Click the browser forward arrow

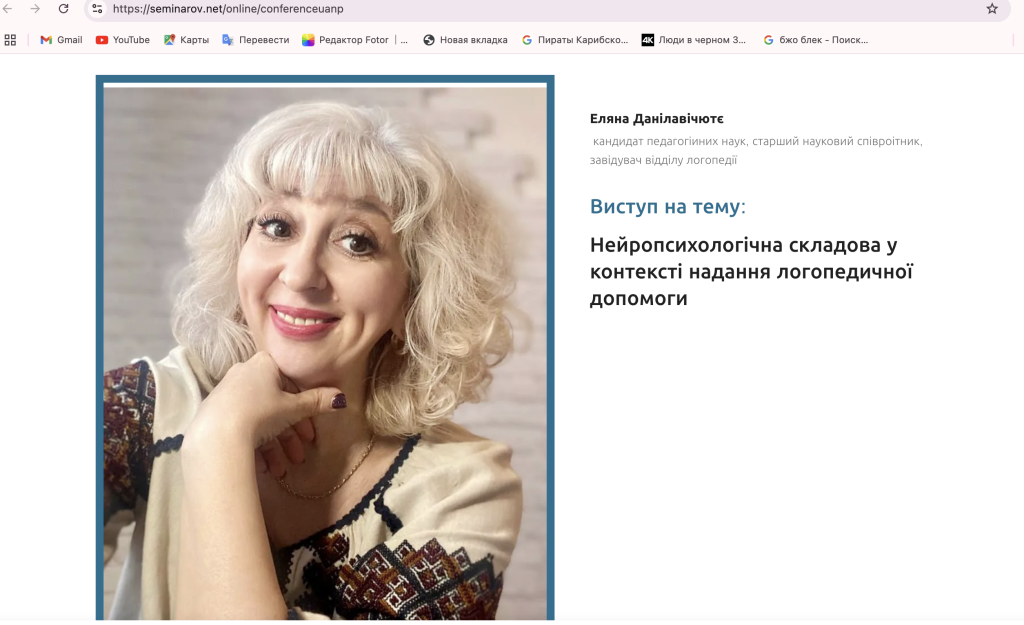click(x=35, y=8)
